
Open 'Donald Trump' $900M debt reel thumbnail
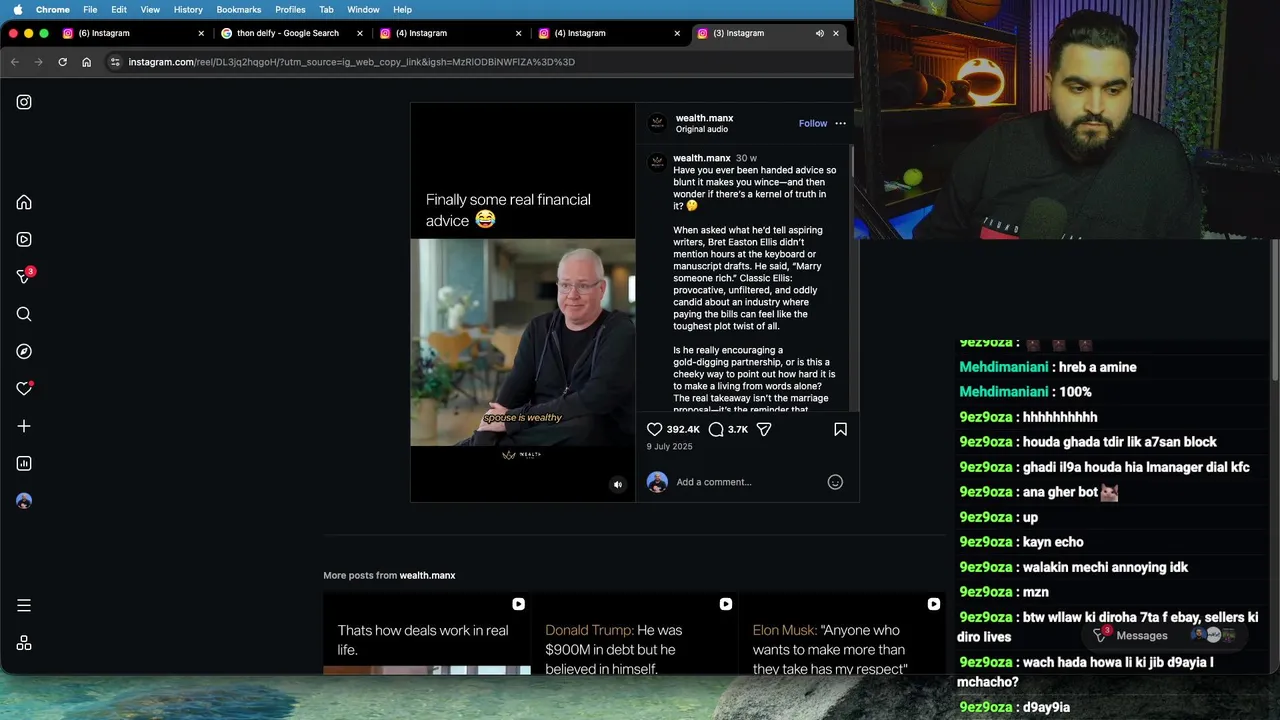pos(635,634)
